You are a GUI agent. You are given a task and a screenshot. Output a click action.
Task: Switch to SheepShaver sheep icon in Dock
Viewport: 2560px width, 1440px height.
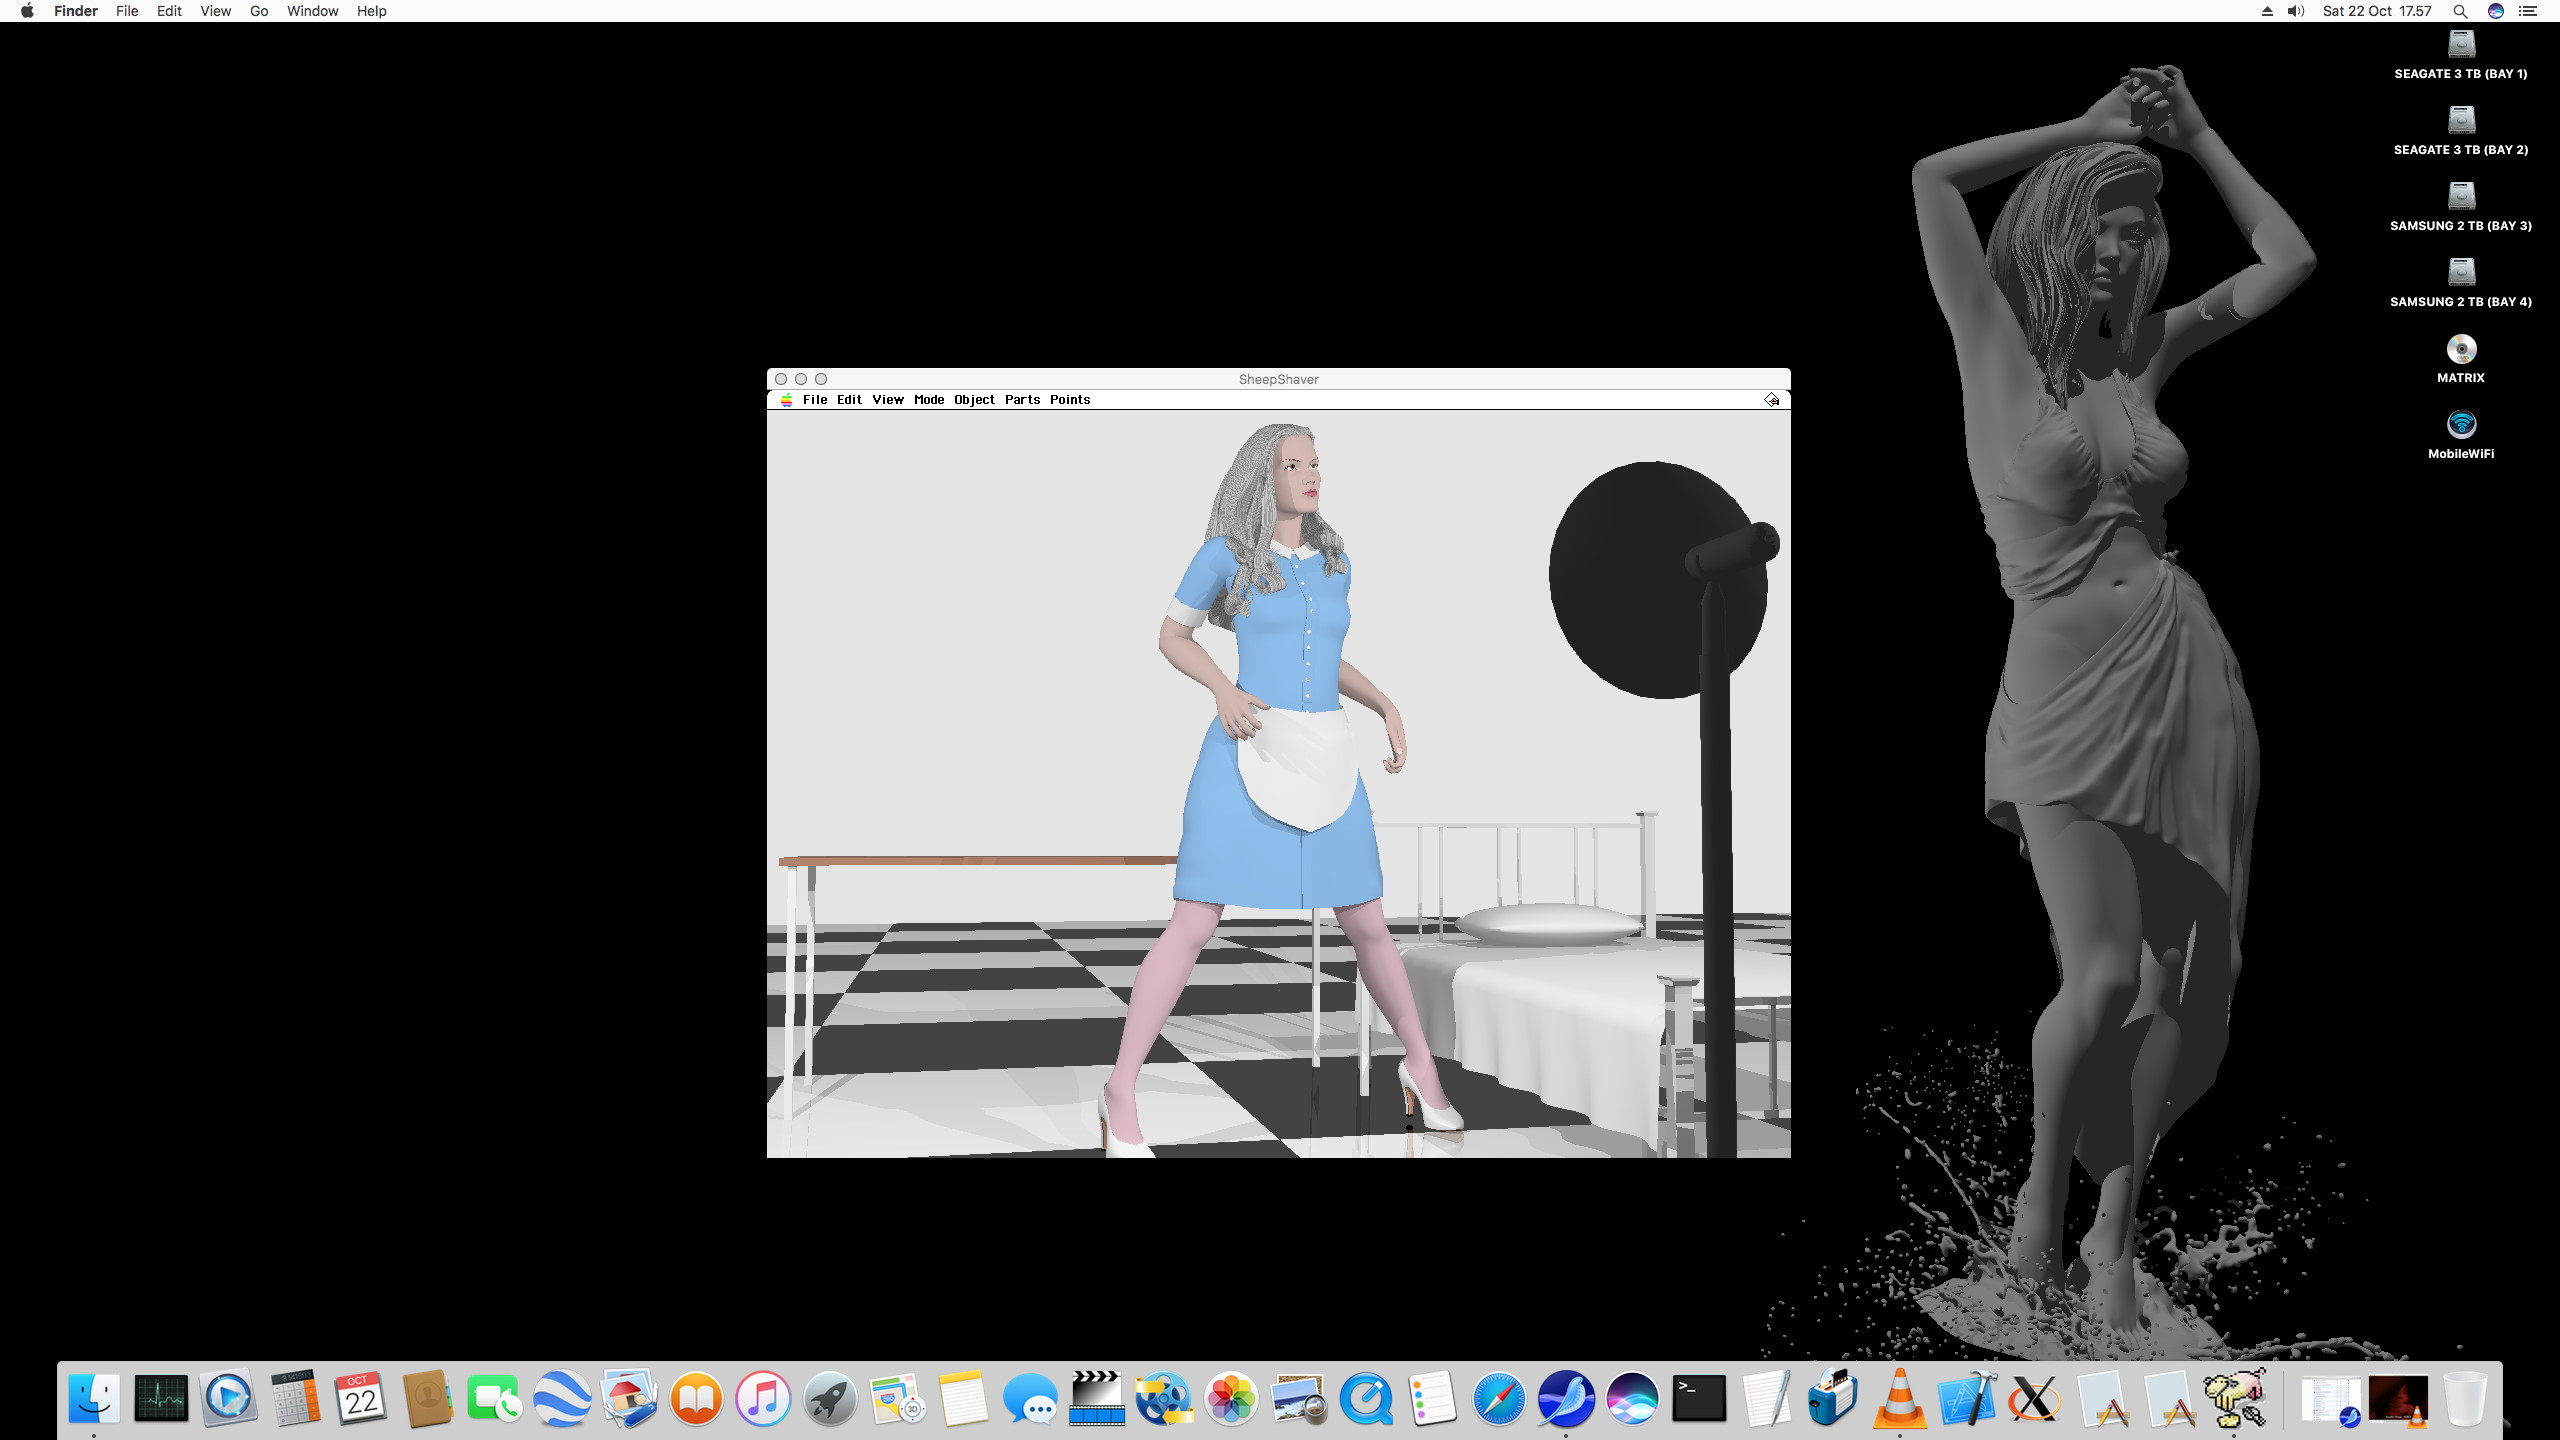point(2235,1398)
